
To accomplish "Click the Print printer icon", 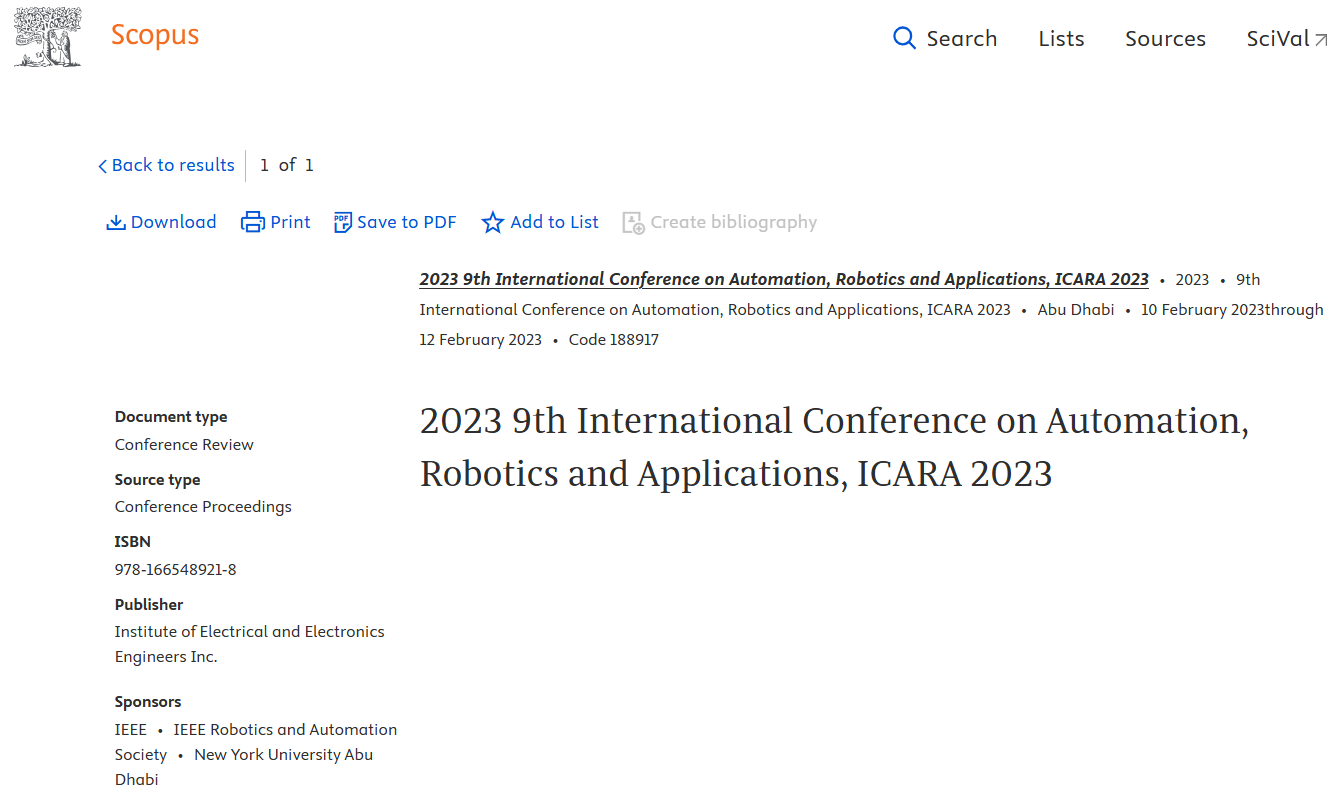I will (x=253, y=222).
